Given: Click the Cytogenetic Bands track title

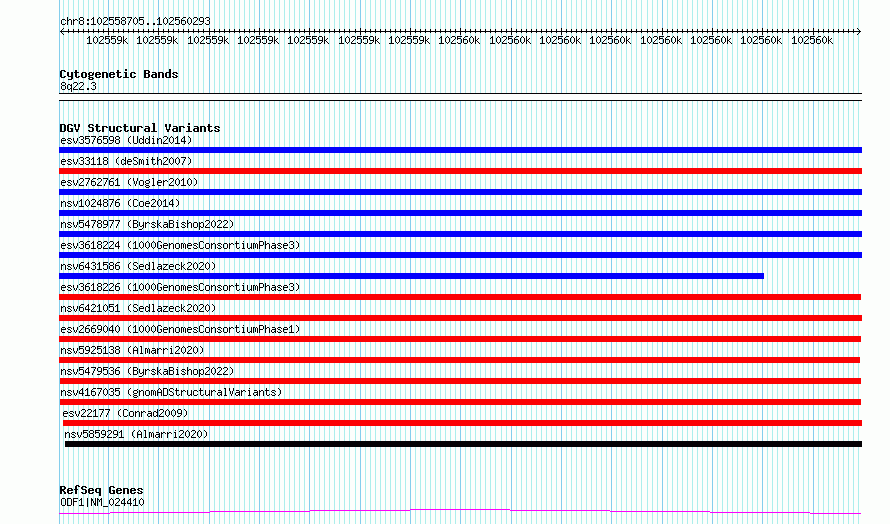Looking at the screenshot, I should [x=119, y=74].
